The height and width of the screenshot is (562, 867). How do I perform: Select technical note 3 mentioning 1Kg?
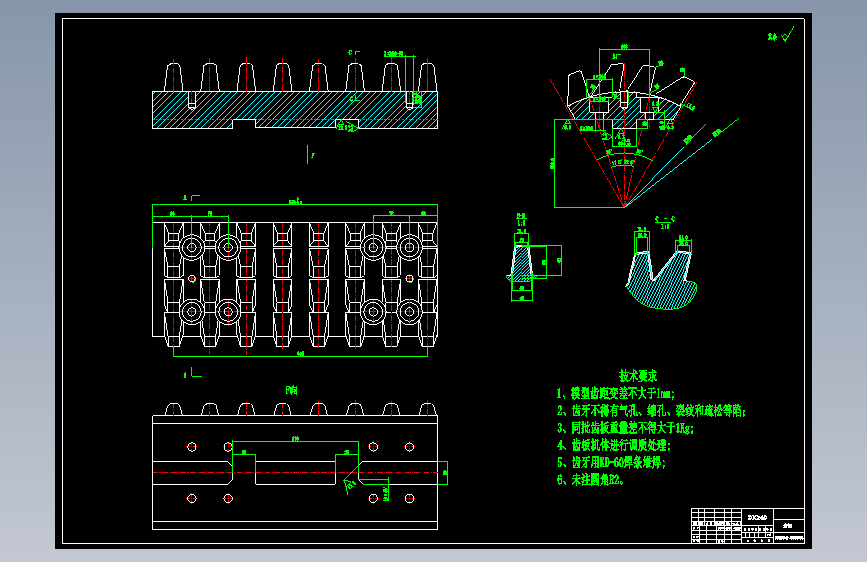(x=625, y=428)
